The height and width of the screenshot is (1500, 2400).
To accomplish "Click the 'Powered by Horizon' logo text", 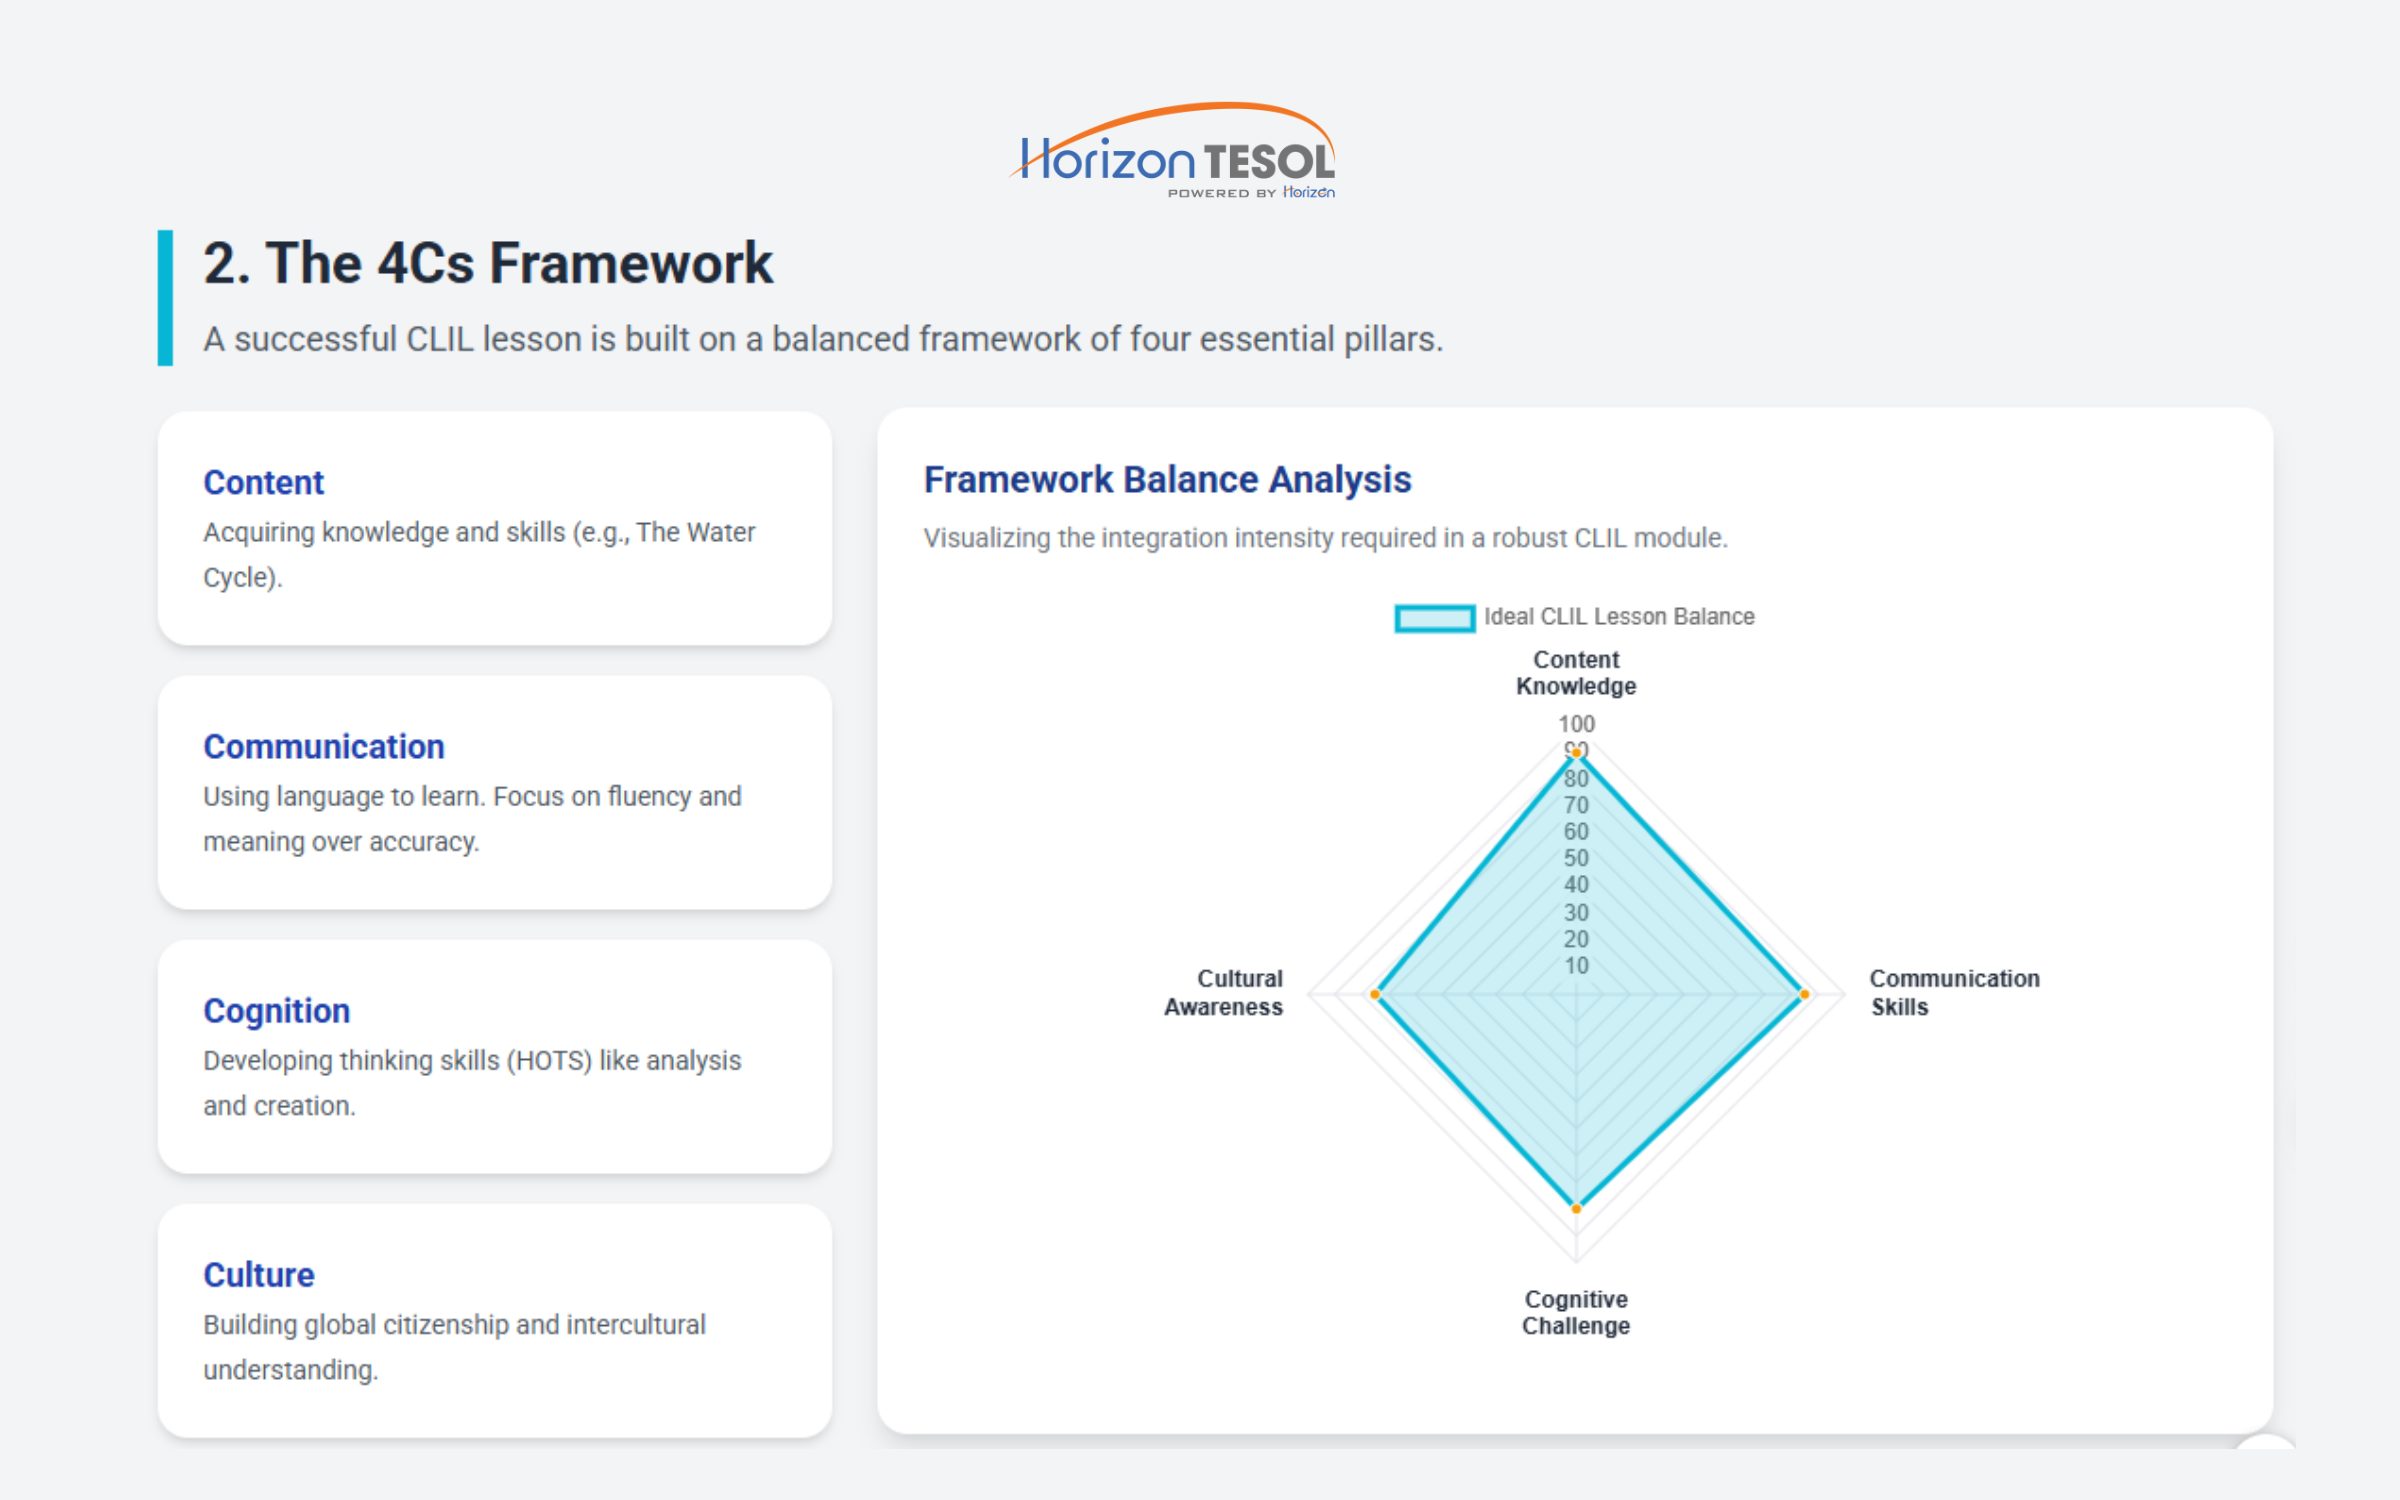I will (x=1250, y=192).
